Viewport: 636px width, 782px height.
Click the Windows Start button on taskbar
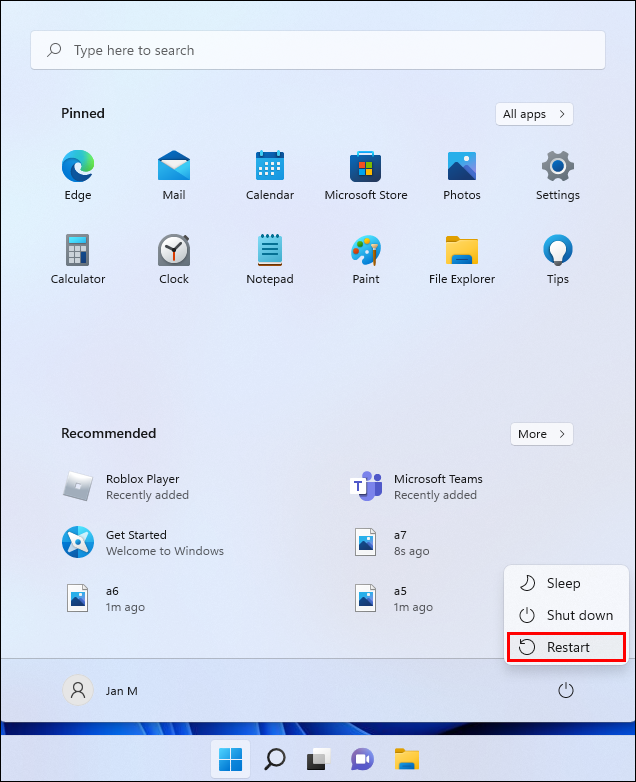pyautogui.click(x=230, y=759)
